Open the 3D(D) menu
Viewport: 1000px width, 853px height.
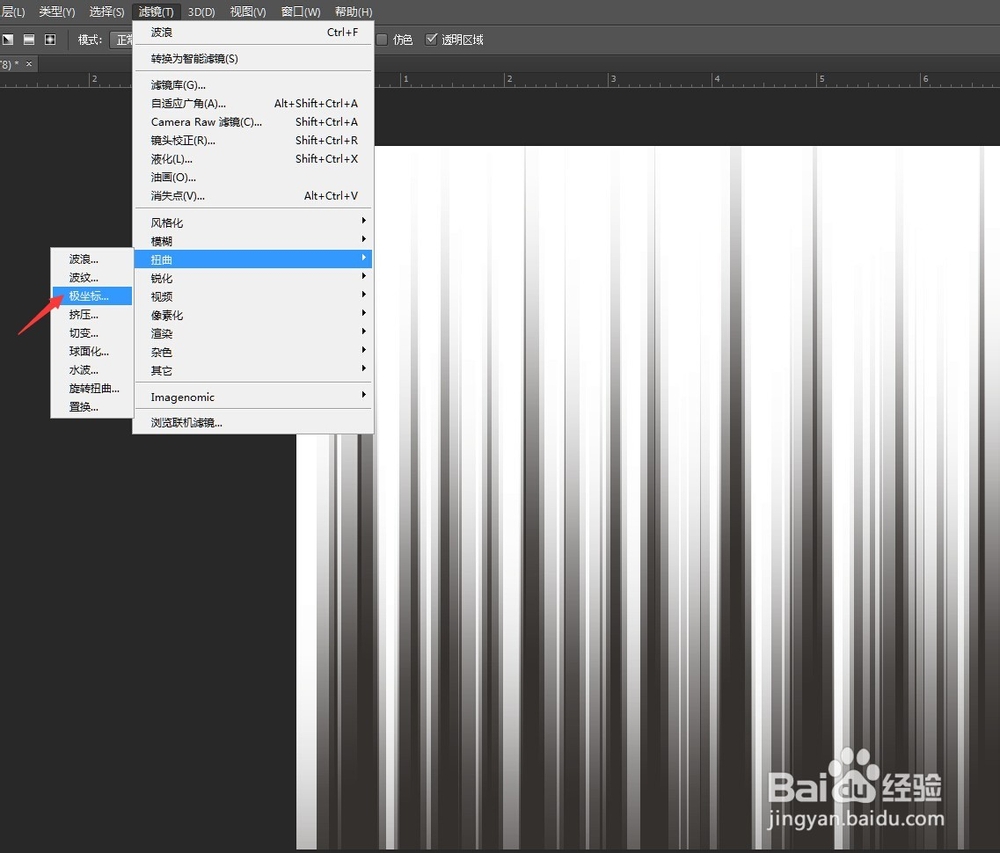201,11
